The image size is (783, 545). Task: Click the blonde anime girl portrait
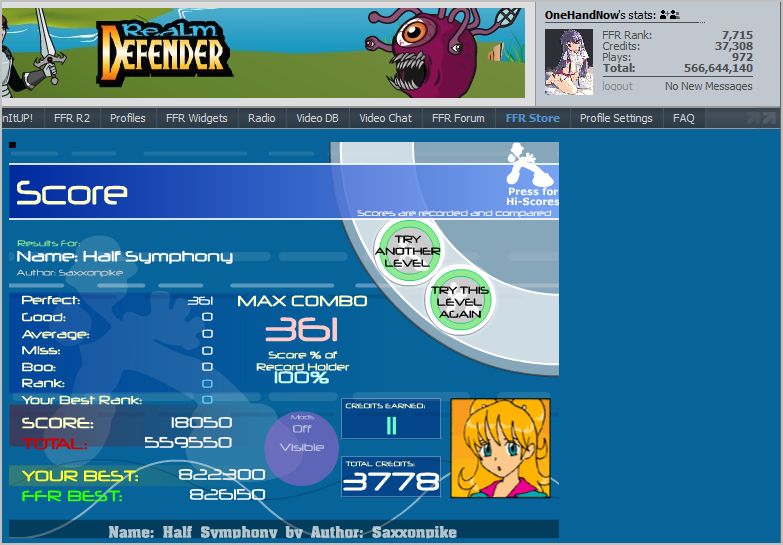point(500,448)
